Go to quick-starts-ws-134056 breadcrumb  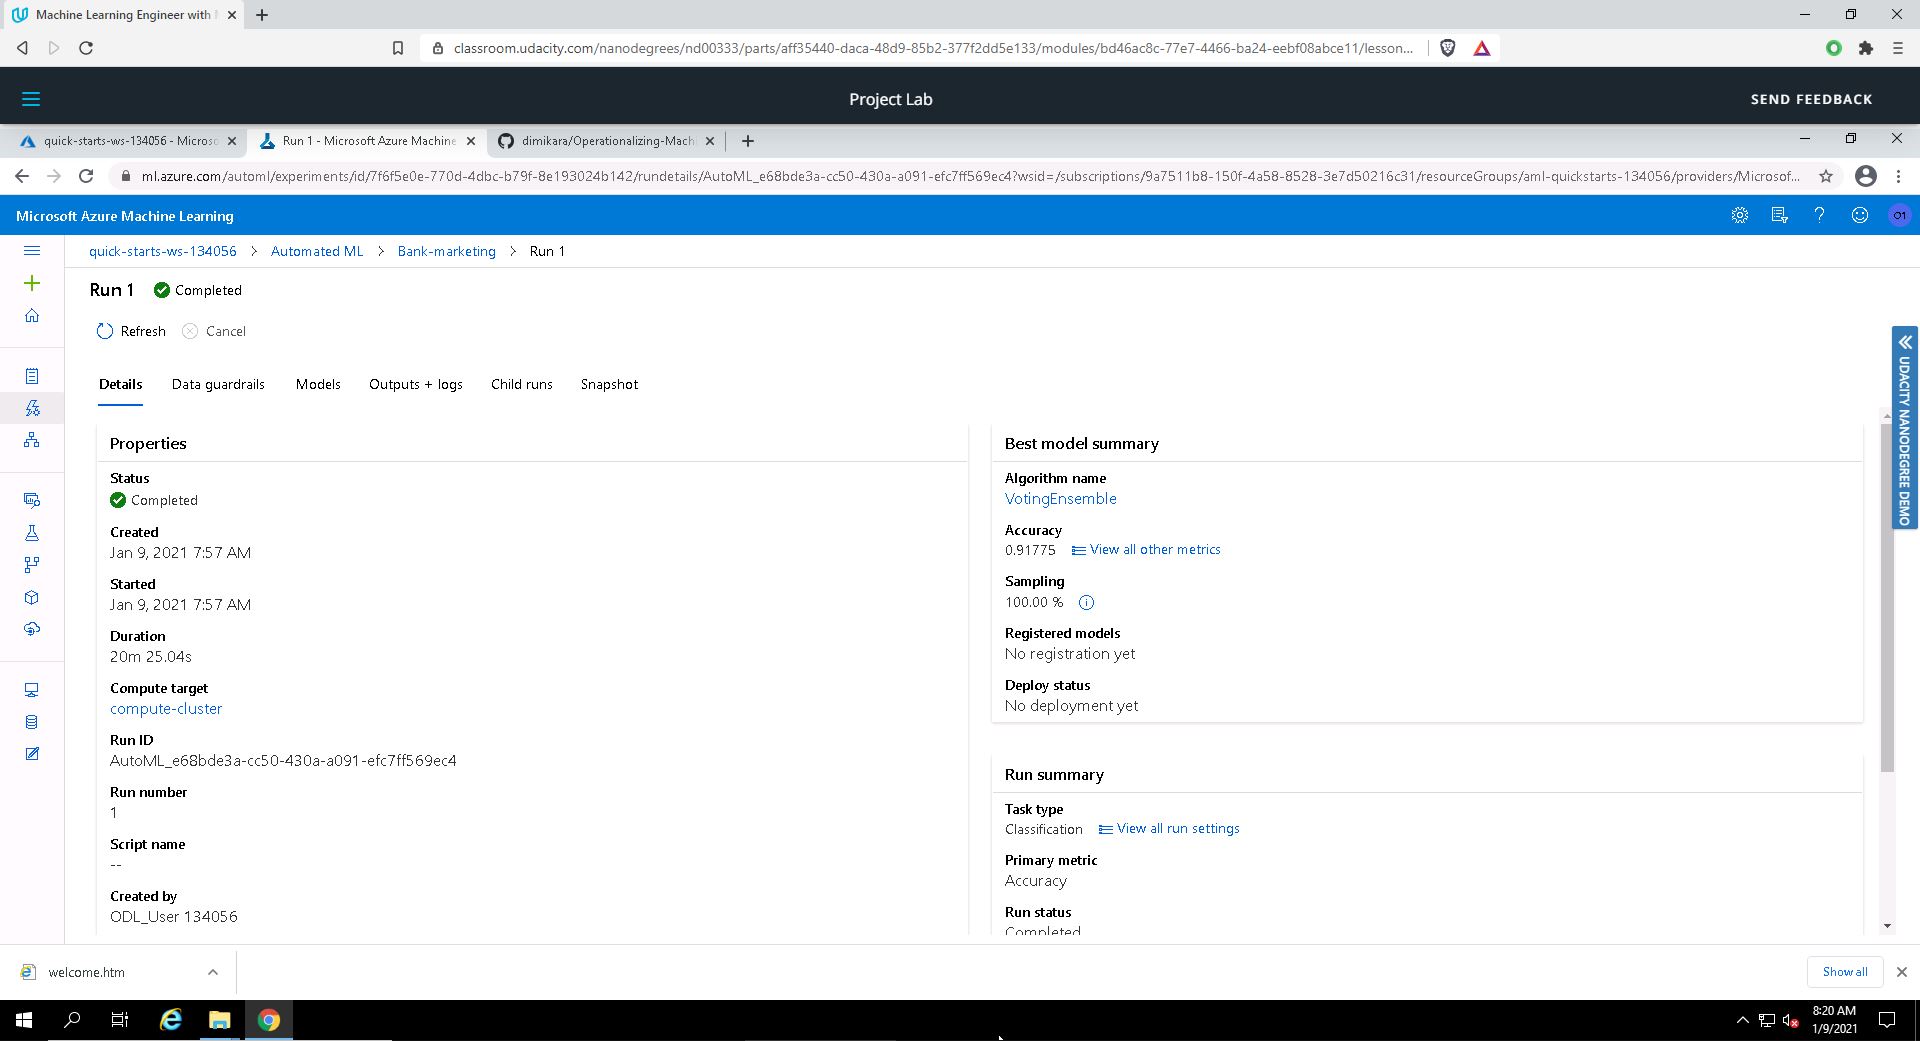[x=163, y=251]
